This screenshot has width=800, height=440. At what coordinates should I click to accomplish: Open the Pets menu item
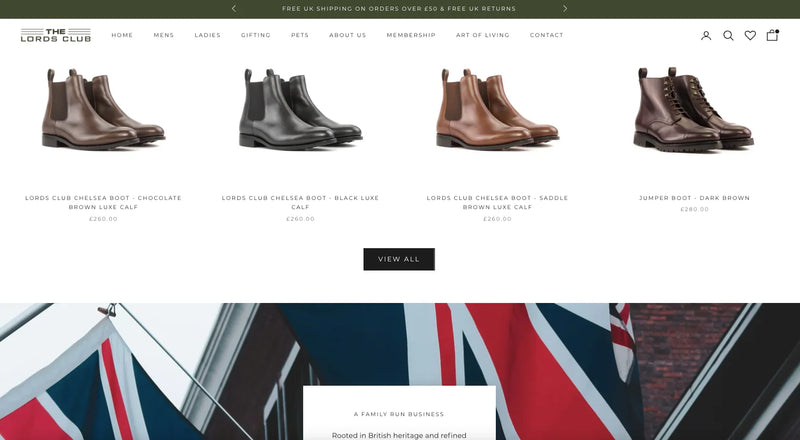[x=300, y=35]
